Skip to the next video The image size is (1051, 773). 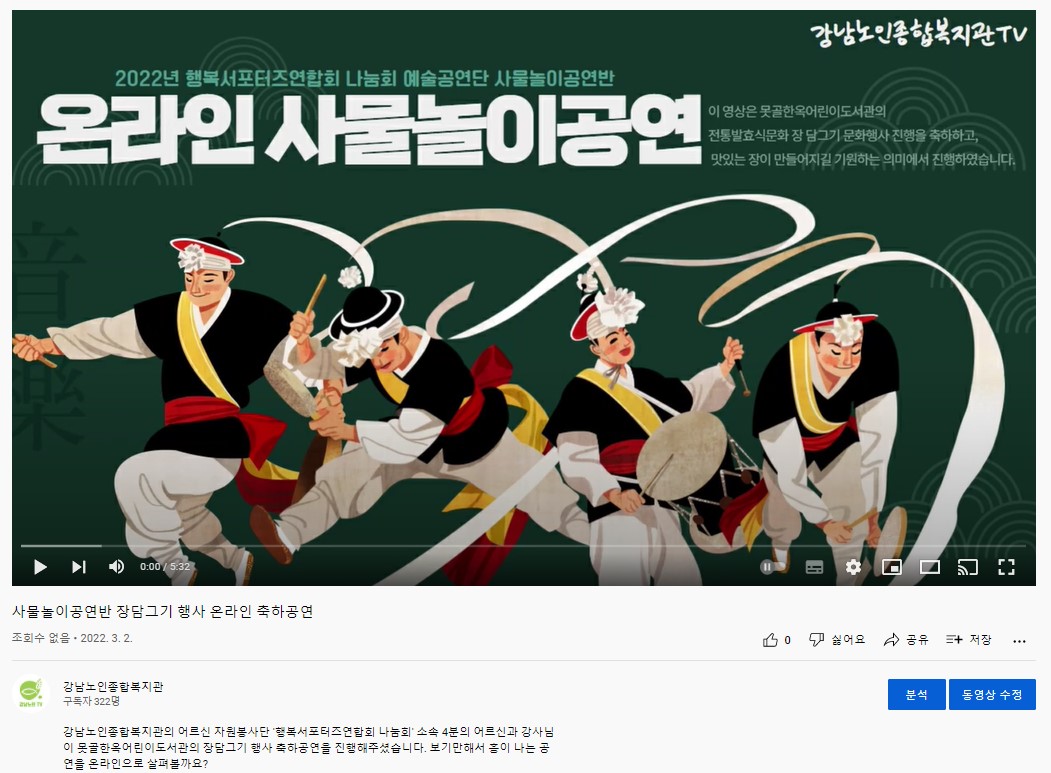click(x=78, y=567)
